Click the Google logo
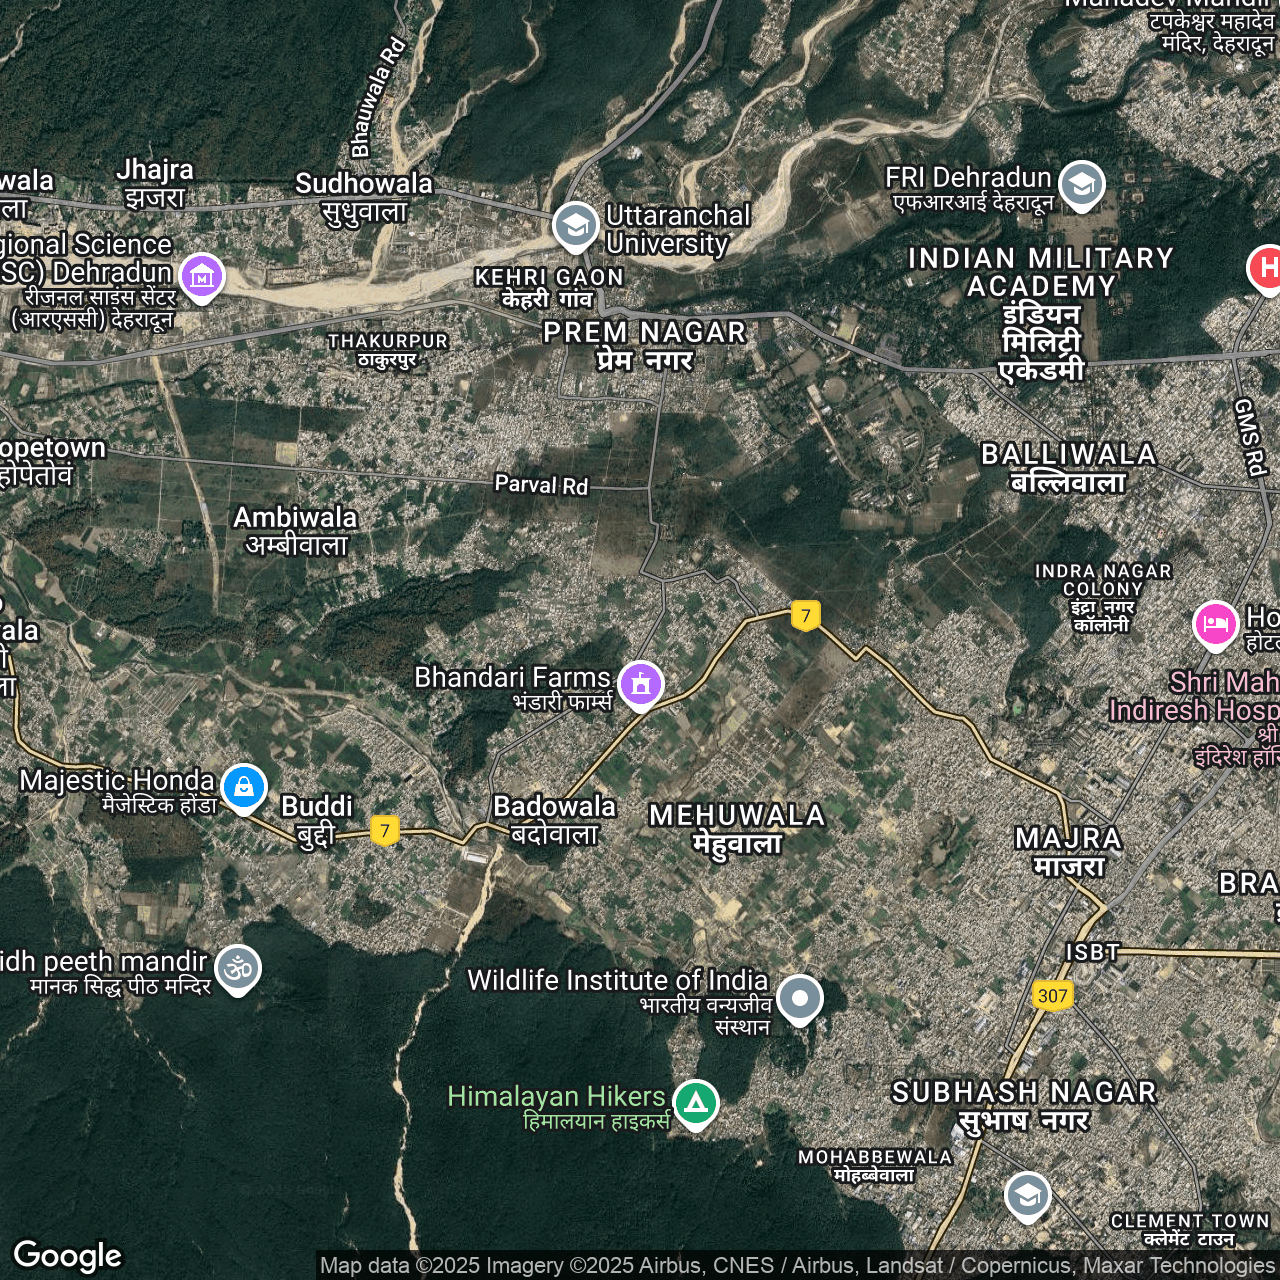Viewport: 1280px width, 1280px height. (68, 1256)
